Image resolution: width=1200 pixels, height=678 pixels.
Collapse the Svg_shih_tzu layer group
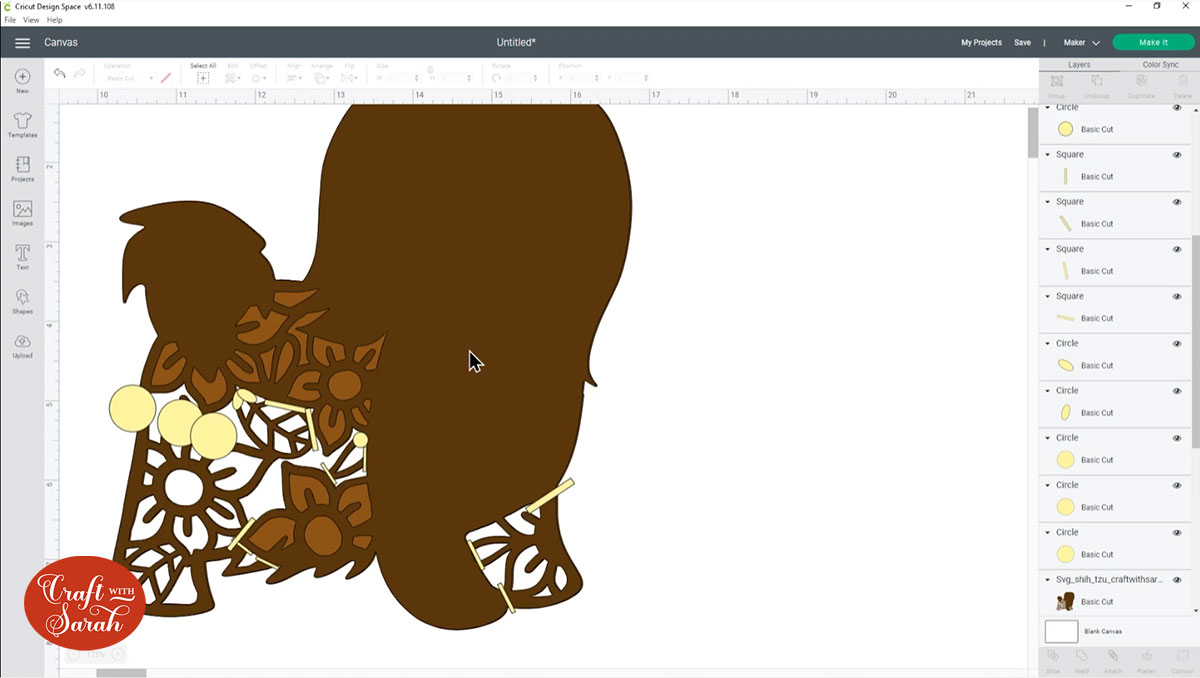click(1047, 579)
